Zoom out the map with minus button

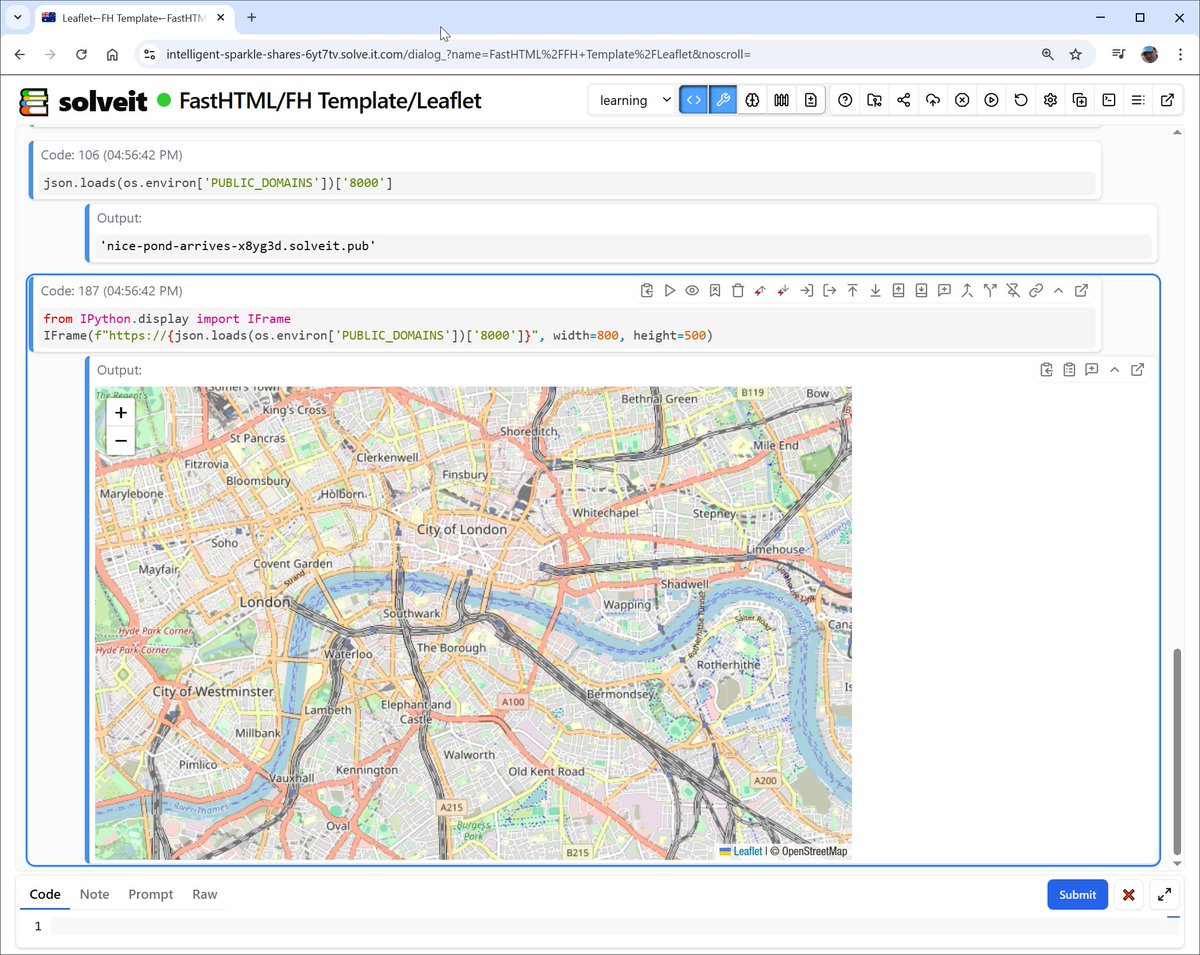pos(121,441)
